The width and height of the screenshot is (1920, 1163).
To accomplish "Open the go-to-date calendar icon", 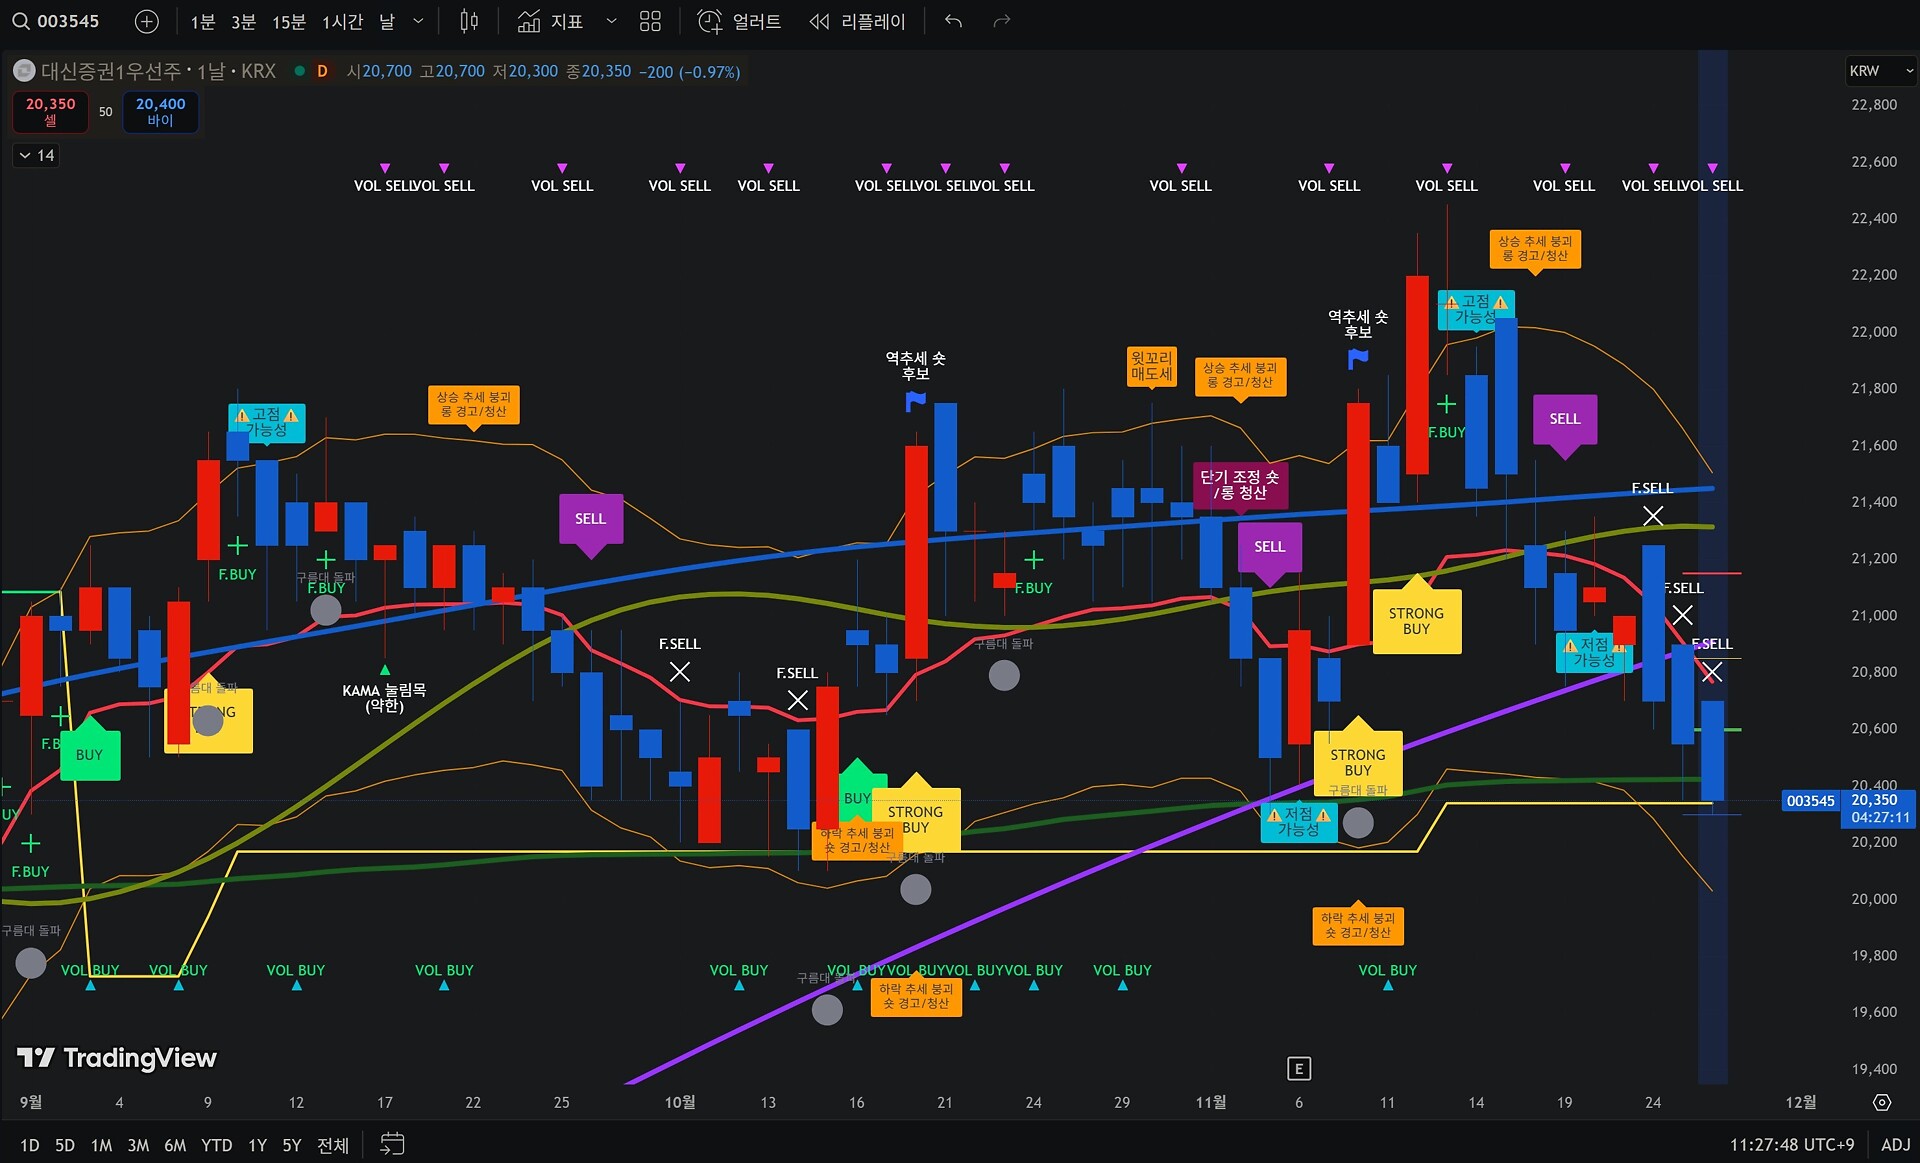I will 392,1144.
